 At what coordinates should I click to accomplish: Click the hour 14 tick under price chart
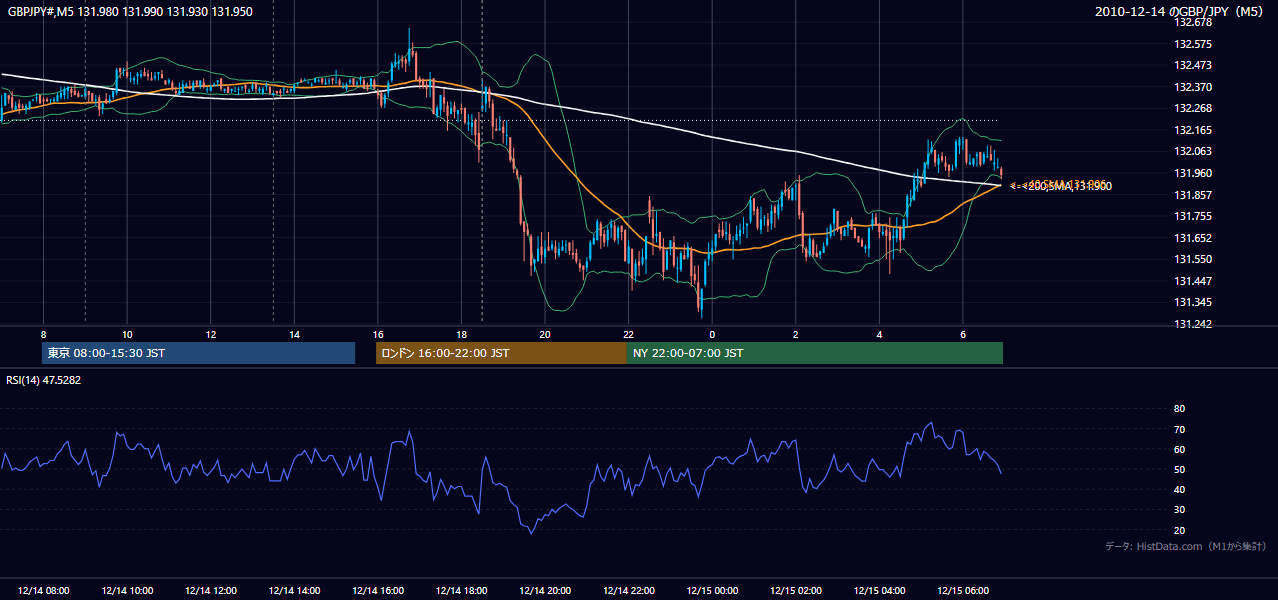point(294,334)
